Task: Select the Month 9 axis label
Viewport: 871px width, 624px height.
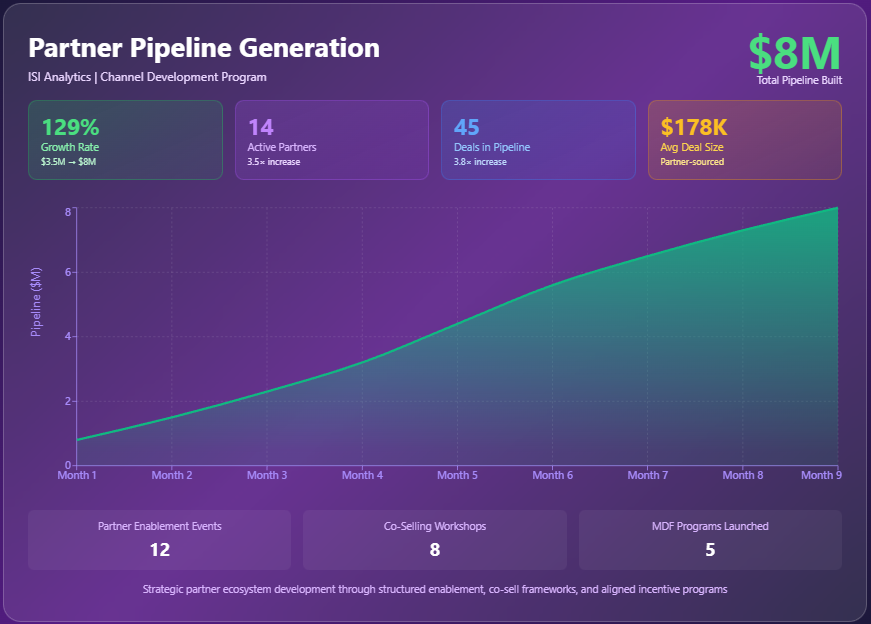Action: pos(820,475)
